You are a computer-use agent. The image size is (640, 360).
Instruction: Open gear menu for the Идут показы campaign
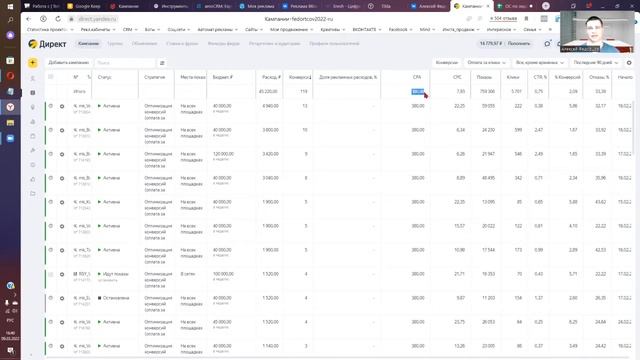point(62,274)
